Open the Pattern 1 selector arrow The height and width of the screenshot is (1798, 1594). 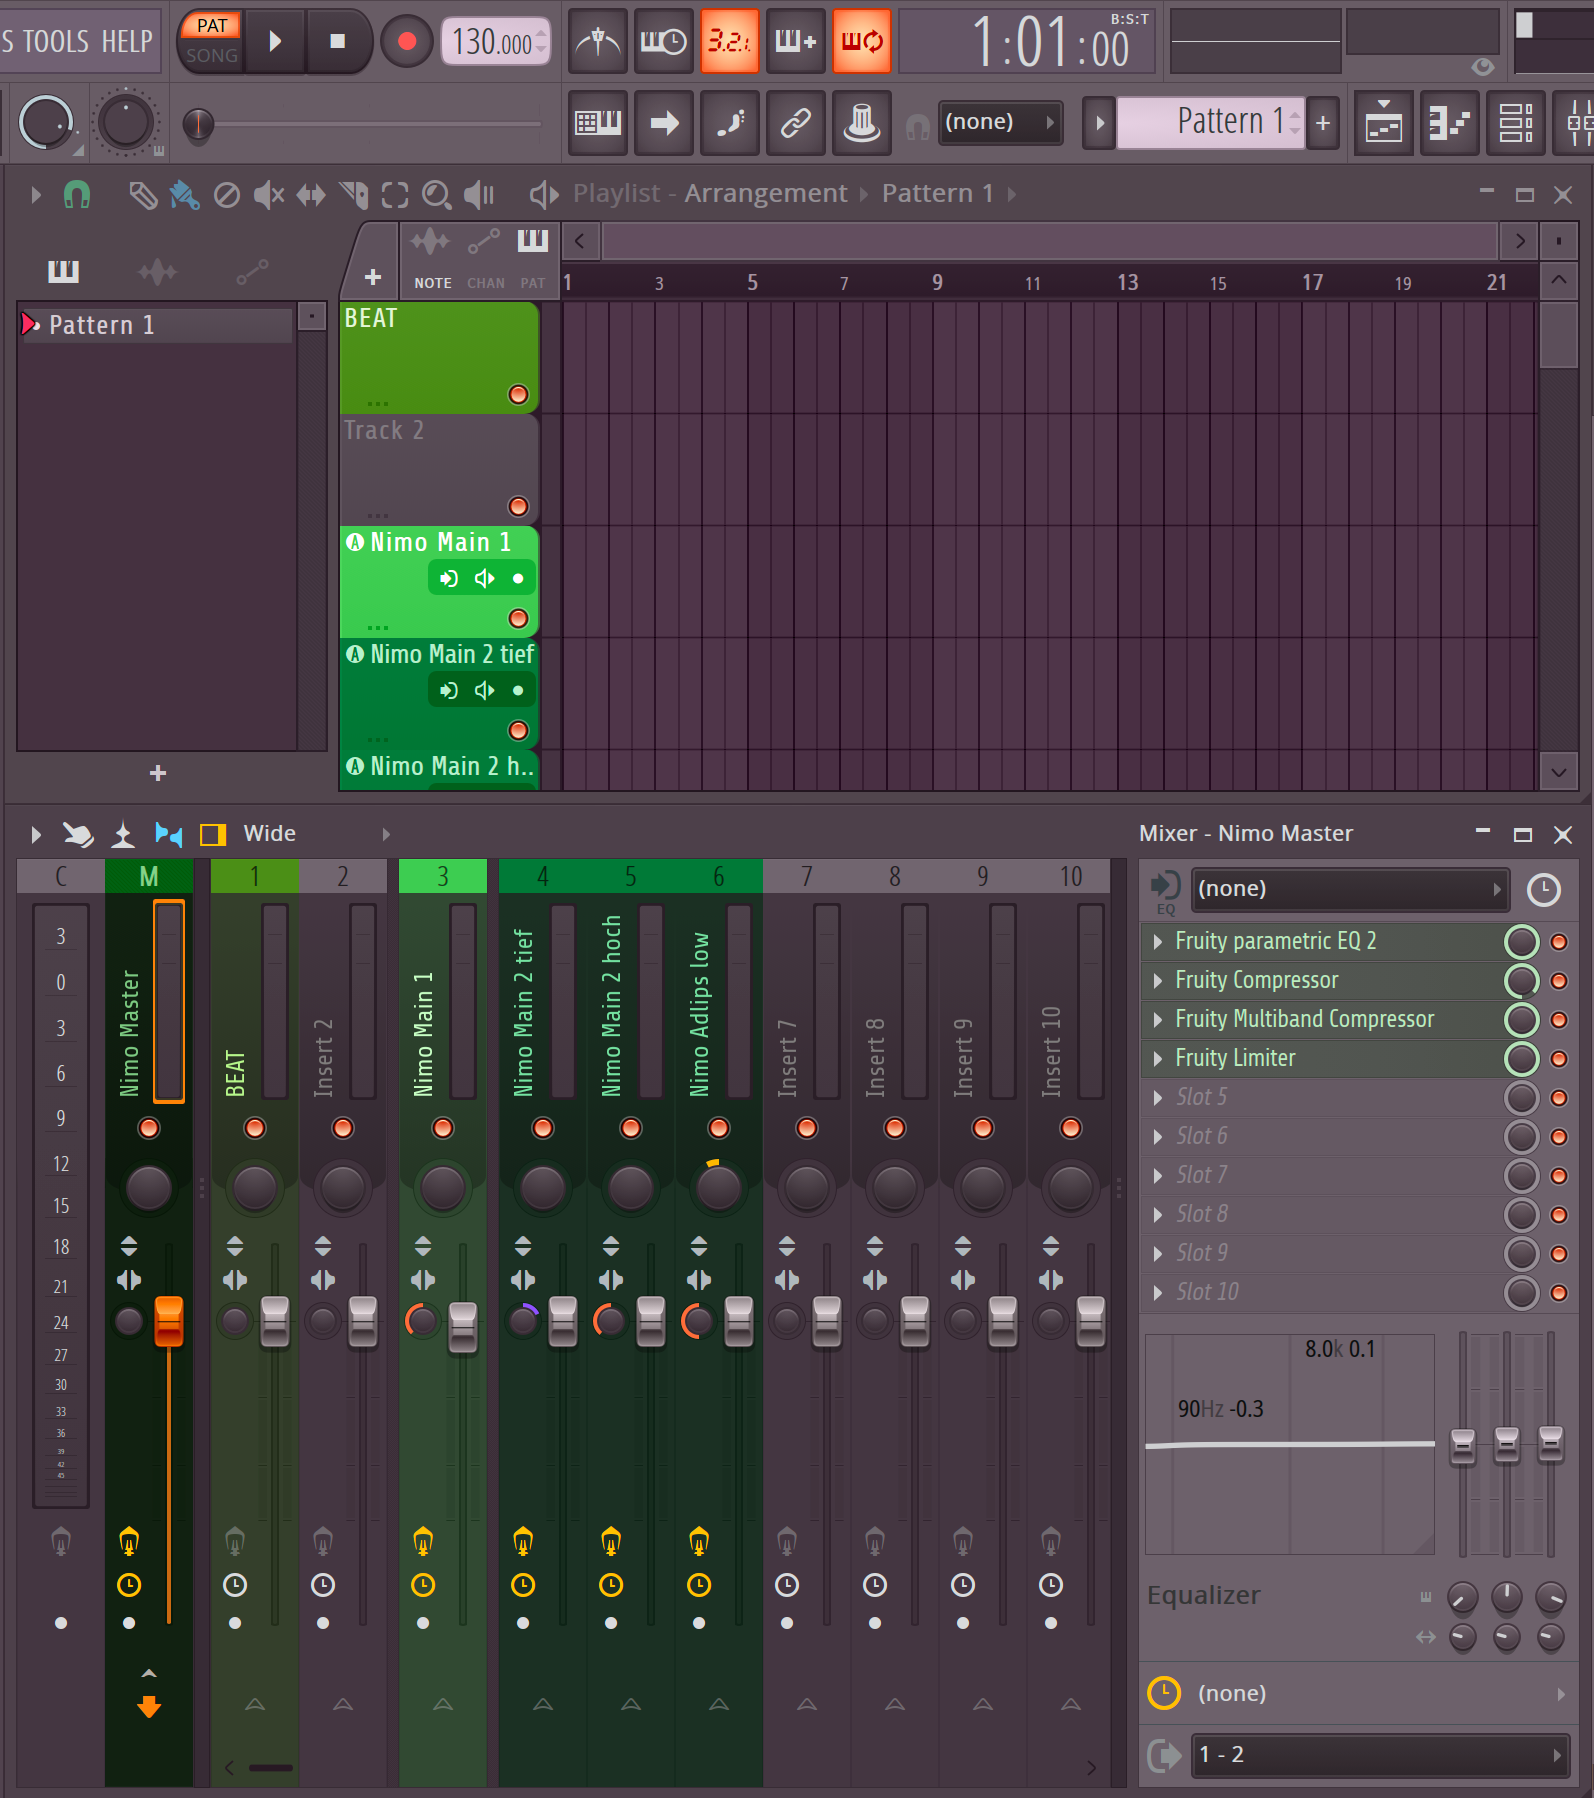point(1100,123)
